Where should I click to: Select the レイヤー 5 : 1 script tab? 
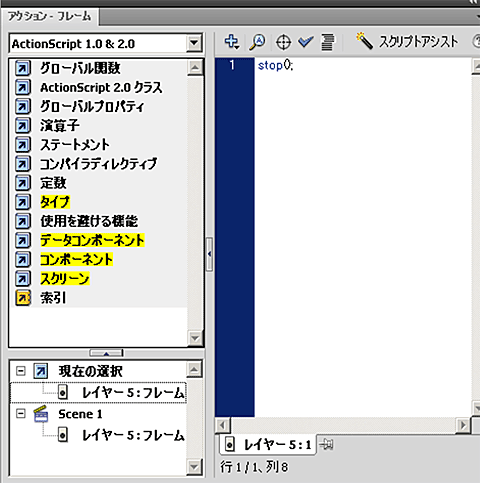tap(268, 445)
